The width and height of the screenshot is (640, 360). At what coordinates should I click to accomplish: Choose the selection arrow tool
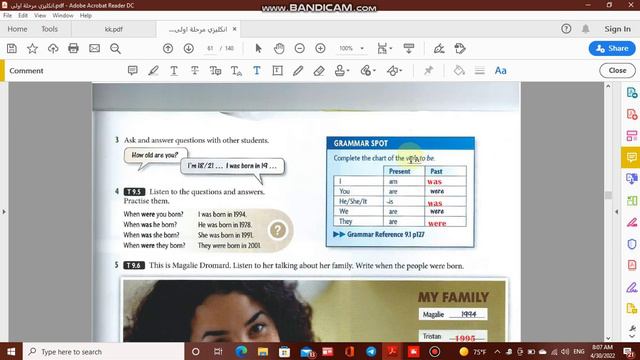pyautogui.click(x=258, y=49)
